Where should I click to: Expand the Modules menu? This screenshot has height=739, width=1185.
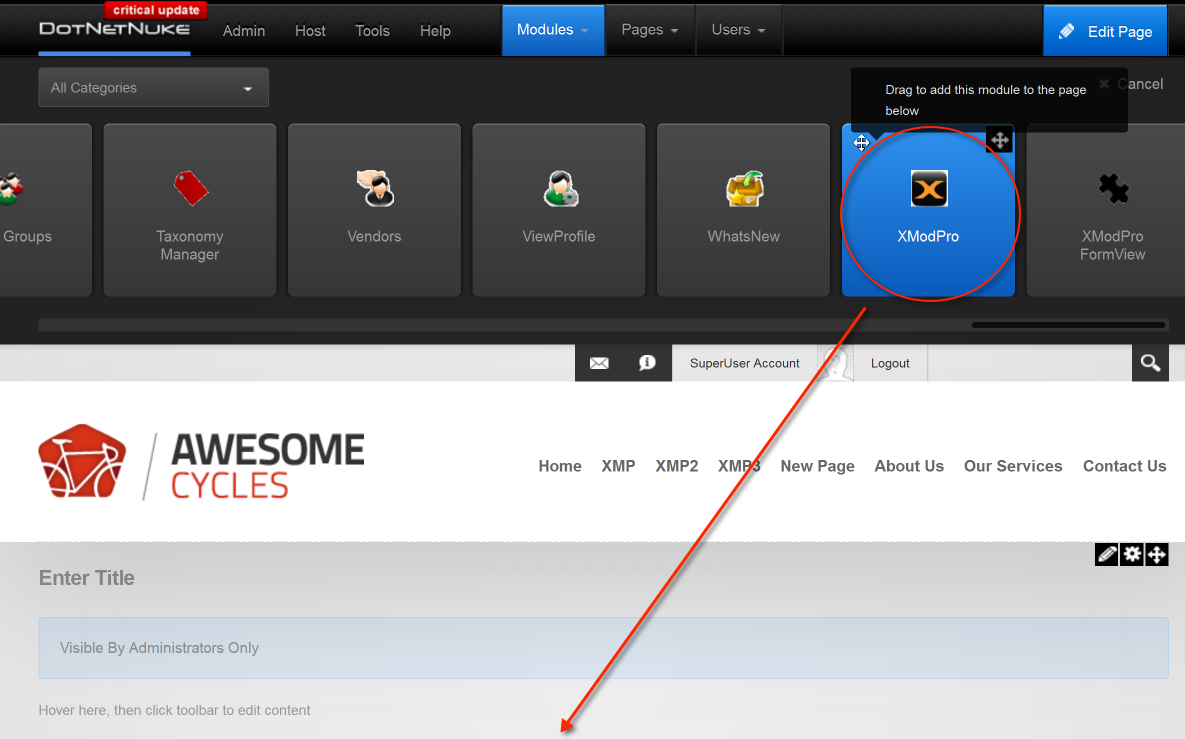pyautogui.click(x=552, y=30)
